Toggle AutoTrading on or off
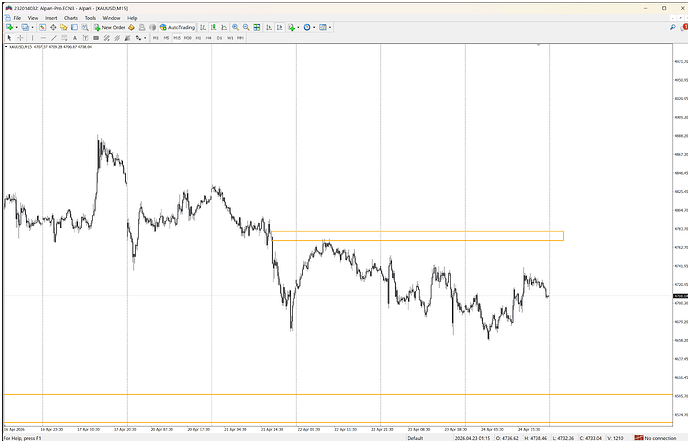Viewport: 690px width, 443px height. pyautogui.click(x=177, y=27)
